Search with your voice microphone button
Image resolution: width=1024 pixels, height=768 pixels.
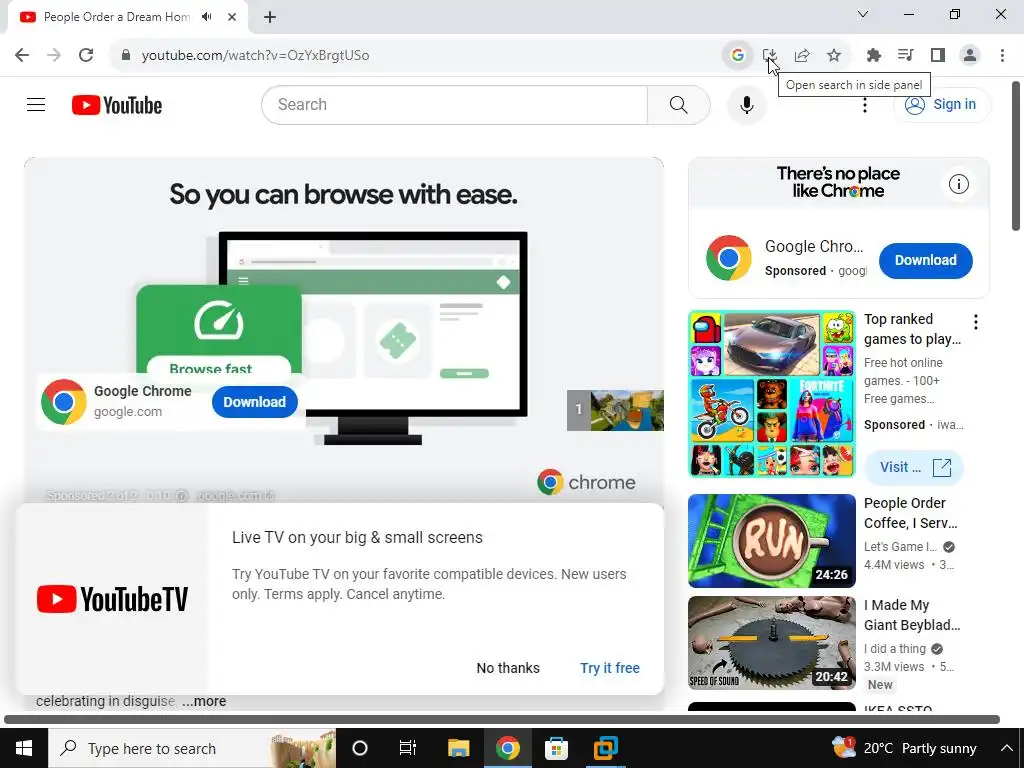(746, 104)
